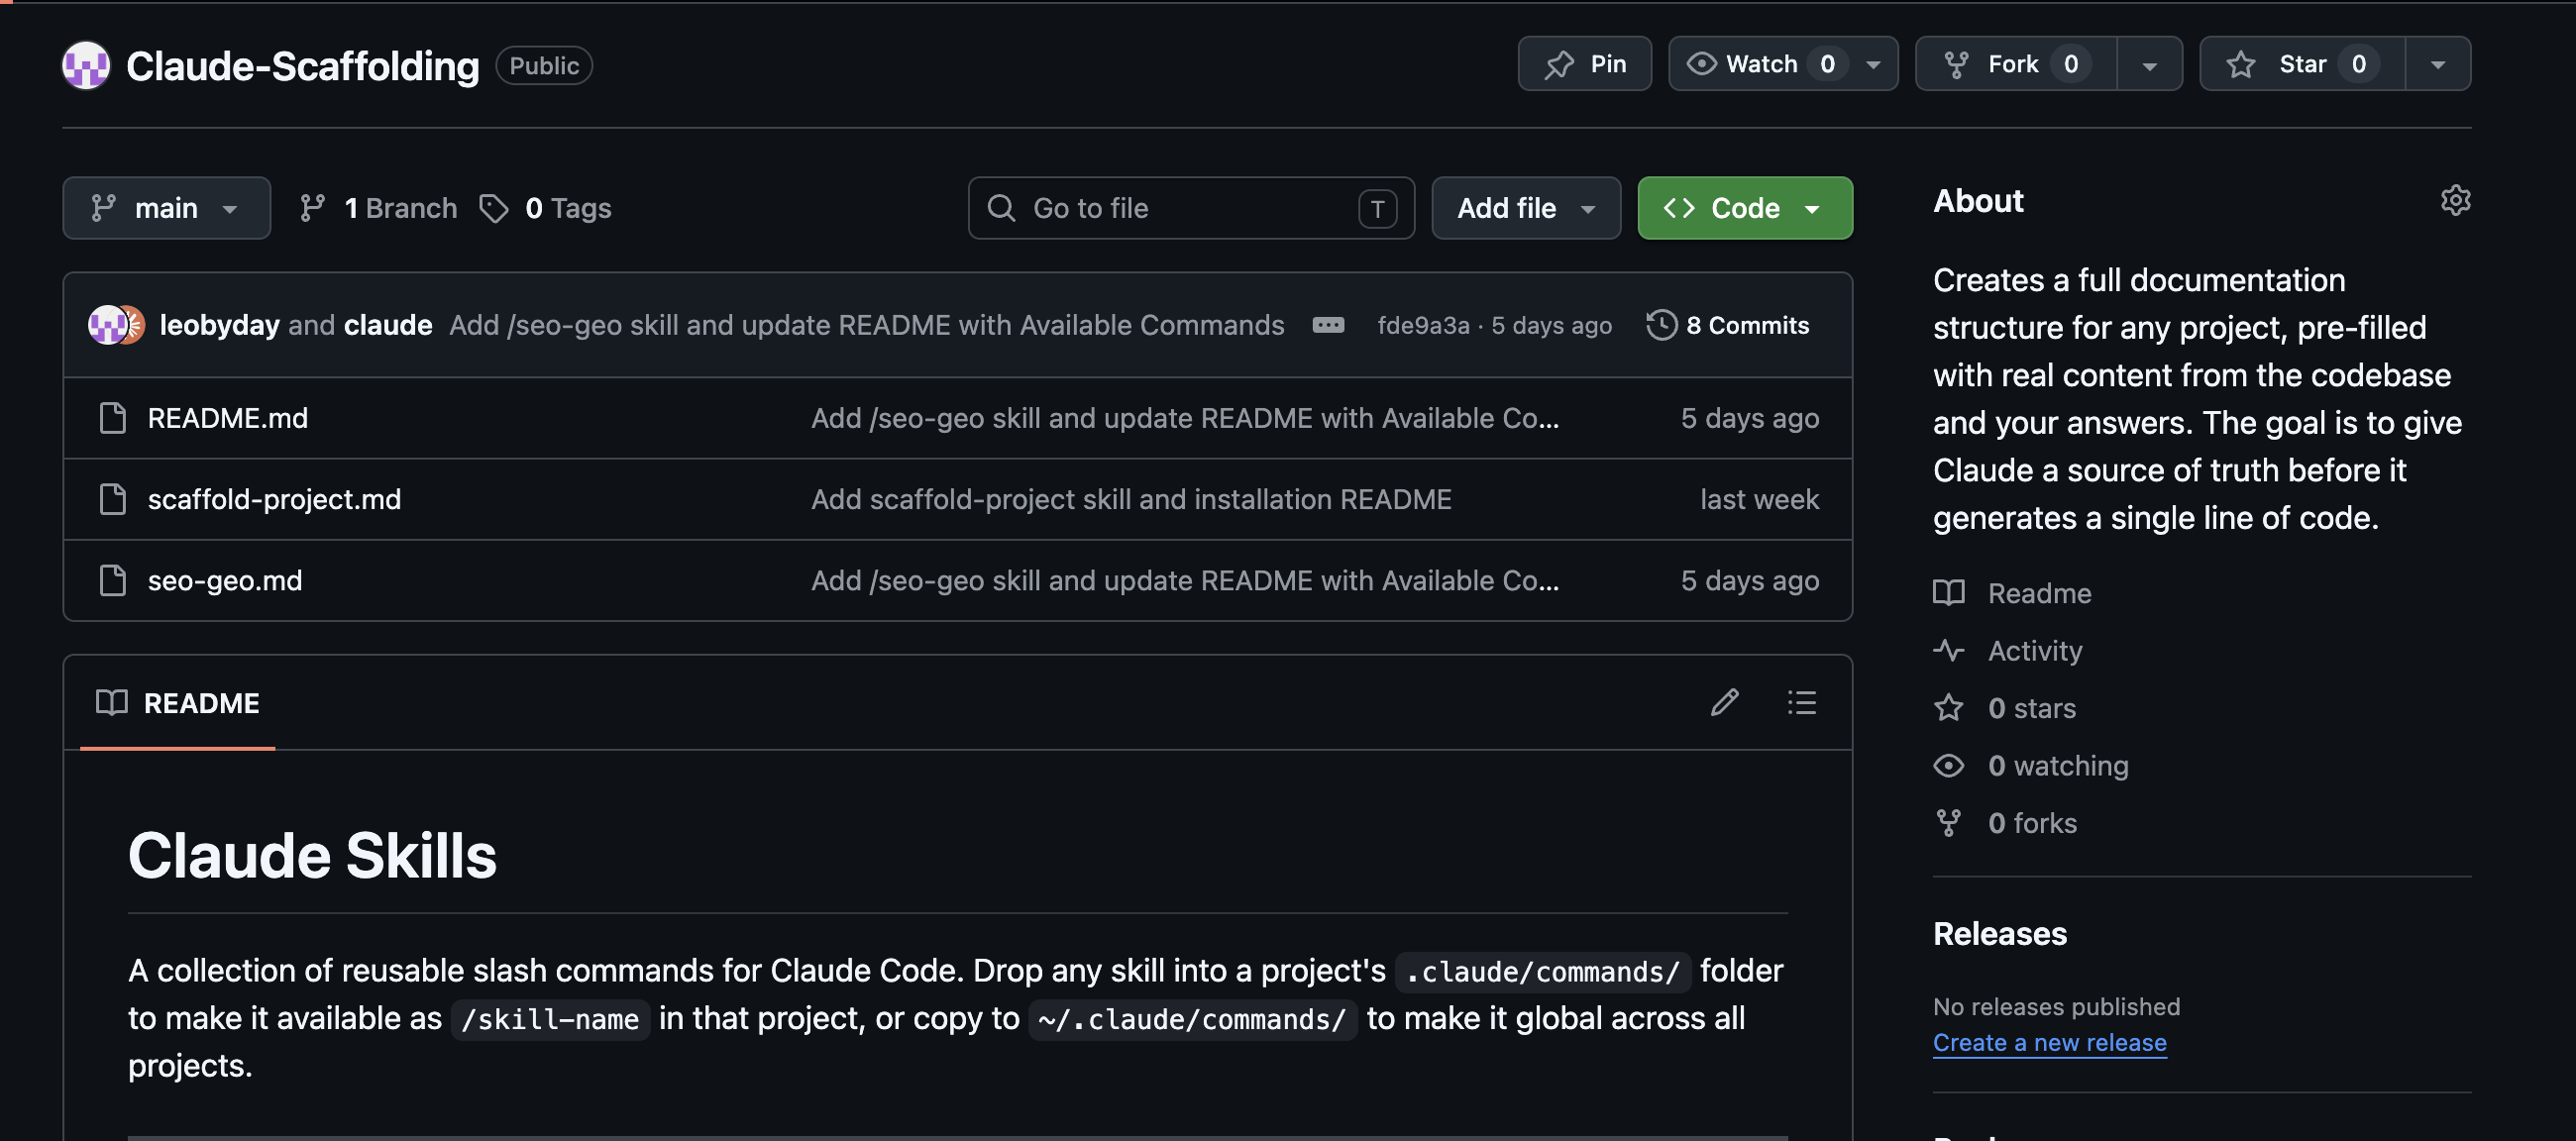Click the eye icon beside 0 watching
The image size is (2576, 1141).
click(1948, 766)
